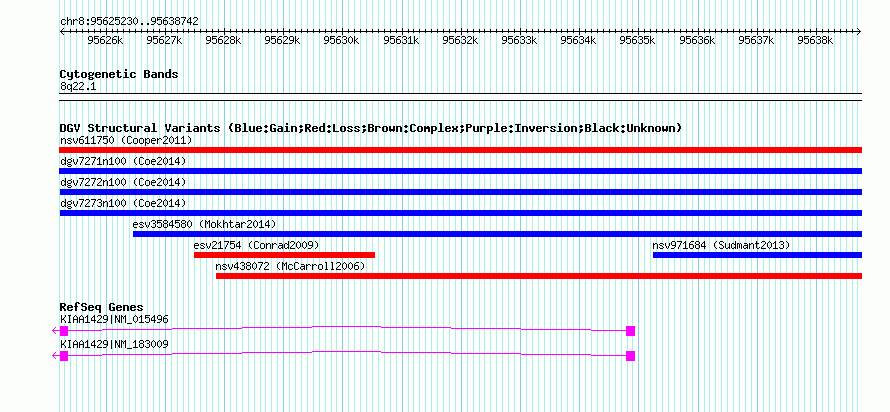Click the 95632k ruler tick label
890x412 pixels.
[460, 40]
